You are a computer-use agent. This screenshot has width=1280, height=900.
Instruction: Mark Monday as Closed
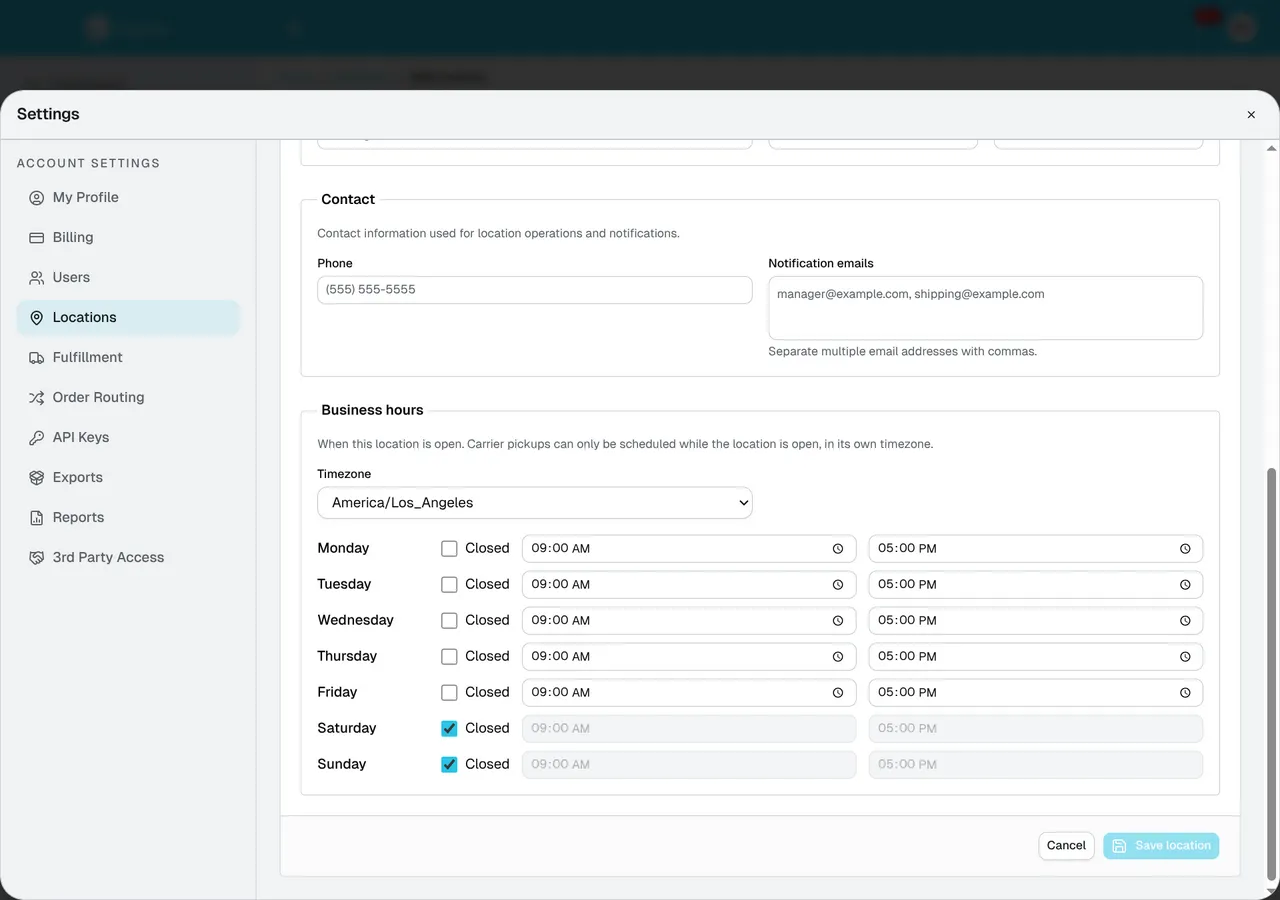tap(449, 549)
